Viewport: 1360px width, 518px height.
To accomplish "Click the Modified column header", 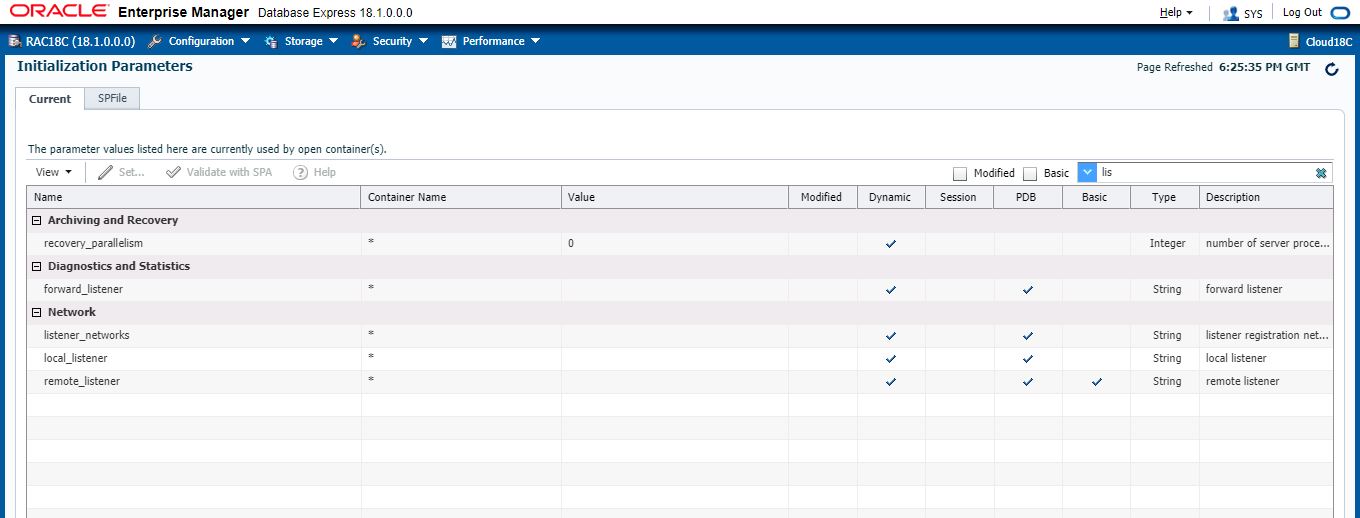I will [822, 197].
